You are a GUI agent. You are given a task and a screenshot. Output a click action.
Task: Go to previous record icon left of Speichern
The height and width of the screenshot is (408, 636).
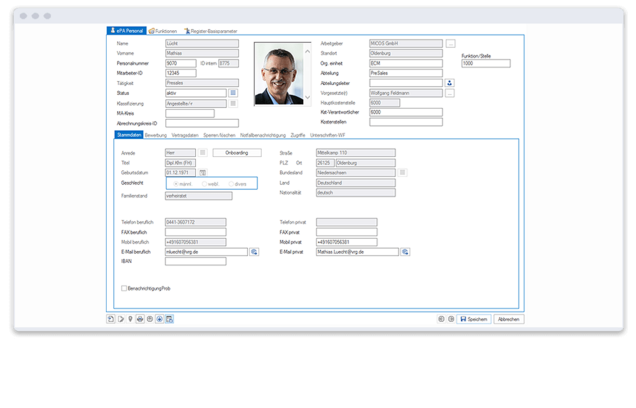(441, 319)
